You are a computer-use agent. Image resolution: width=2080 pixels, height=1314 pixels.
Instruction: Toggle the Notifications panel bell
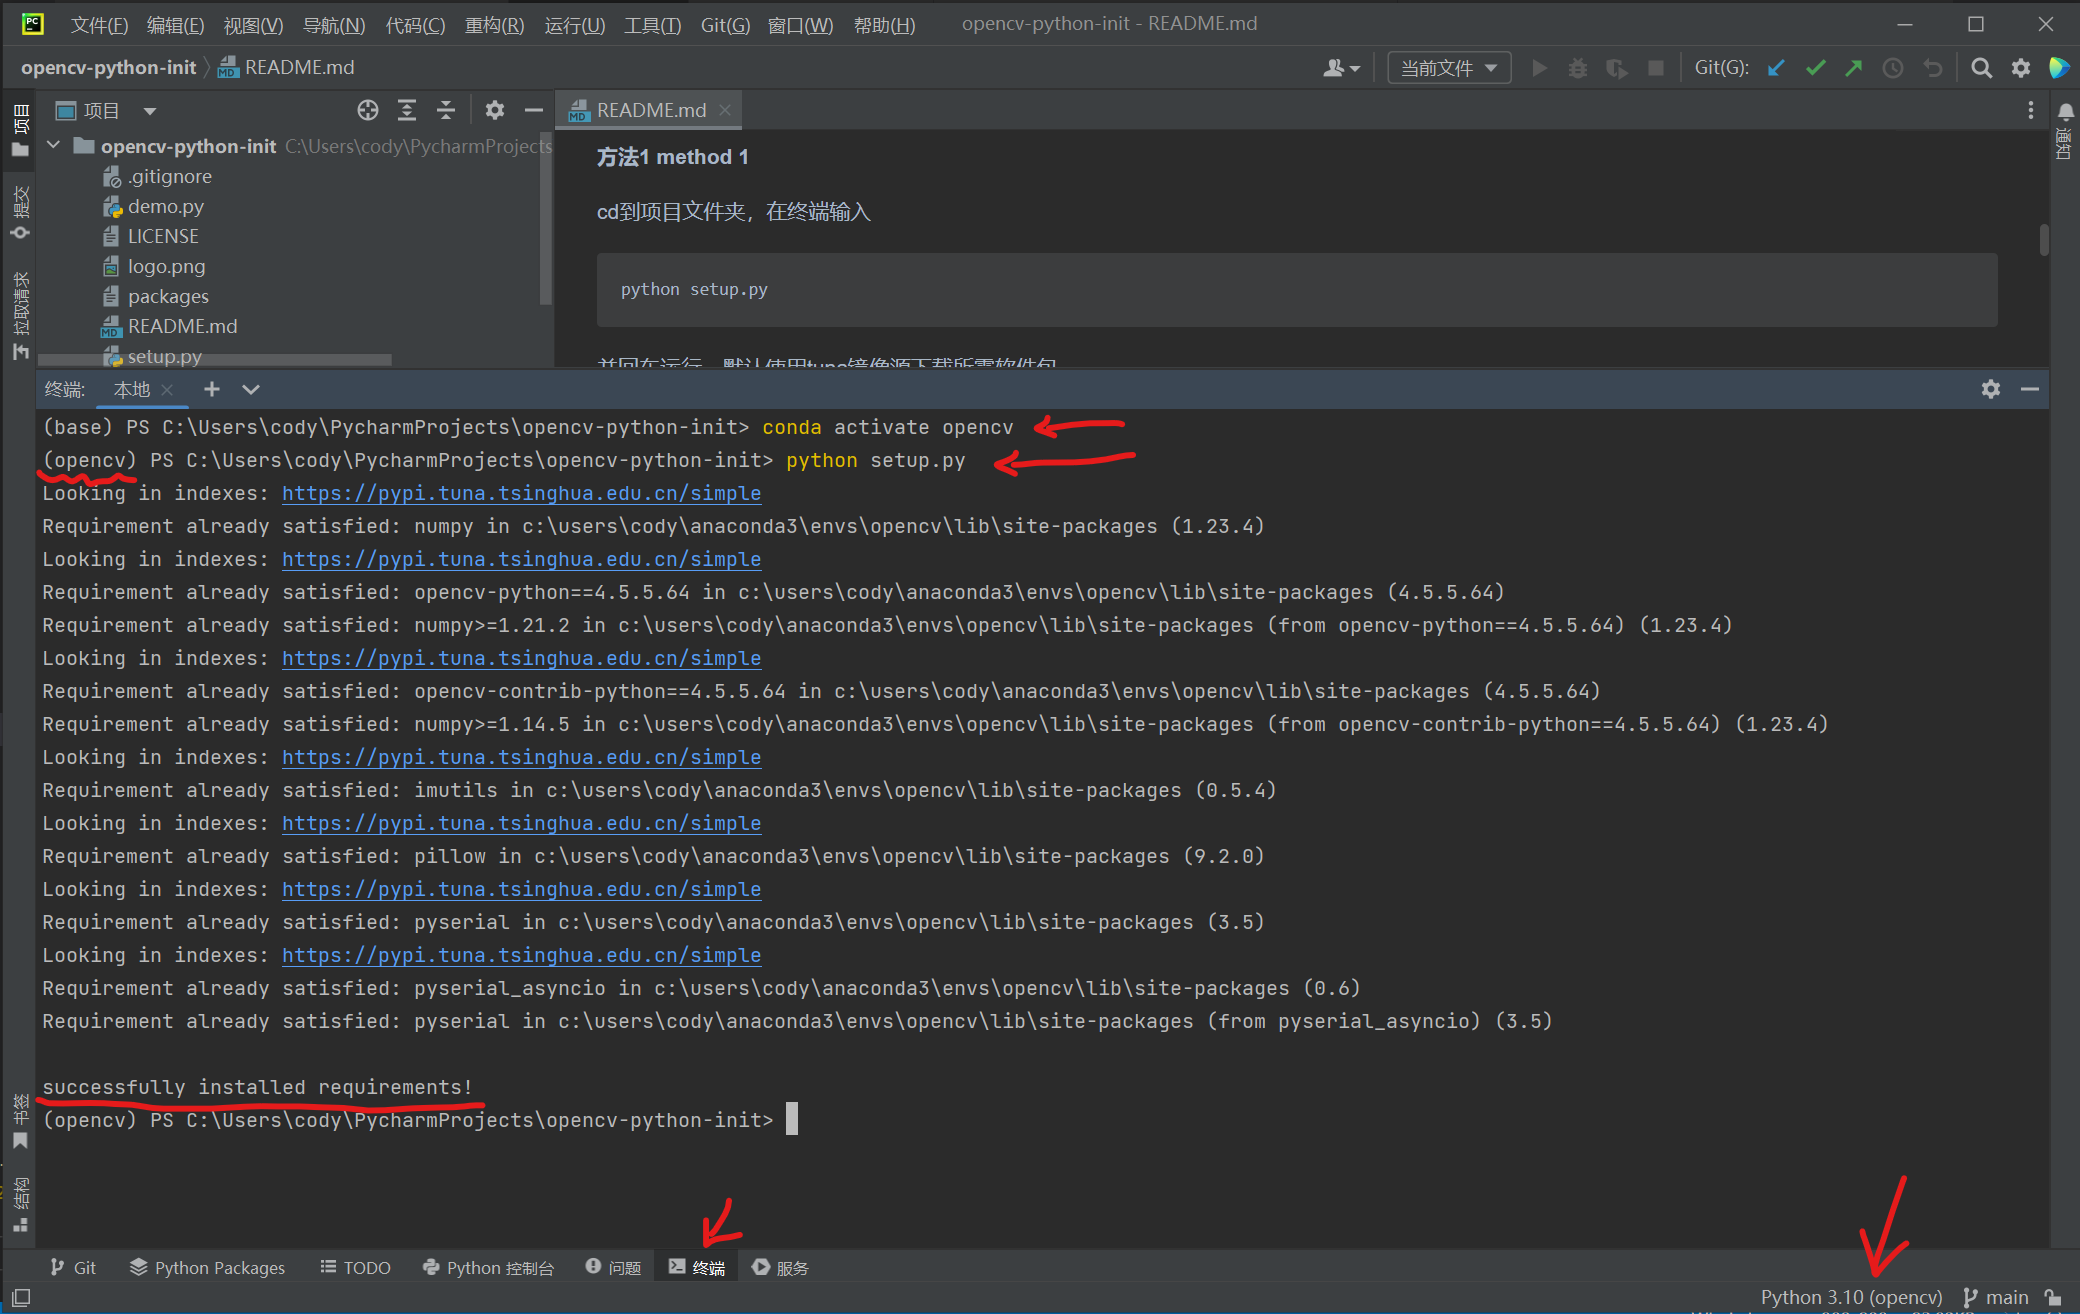[2065, 112]
